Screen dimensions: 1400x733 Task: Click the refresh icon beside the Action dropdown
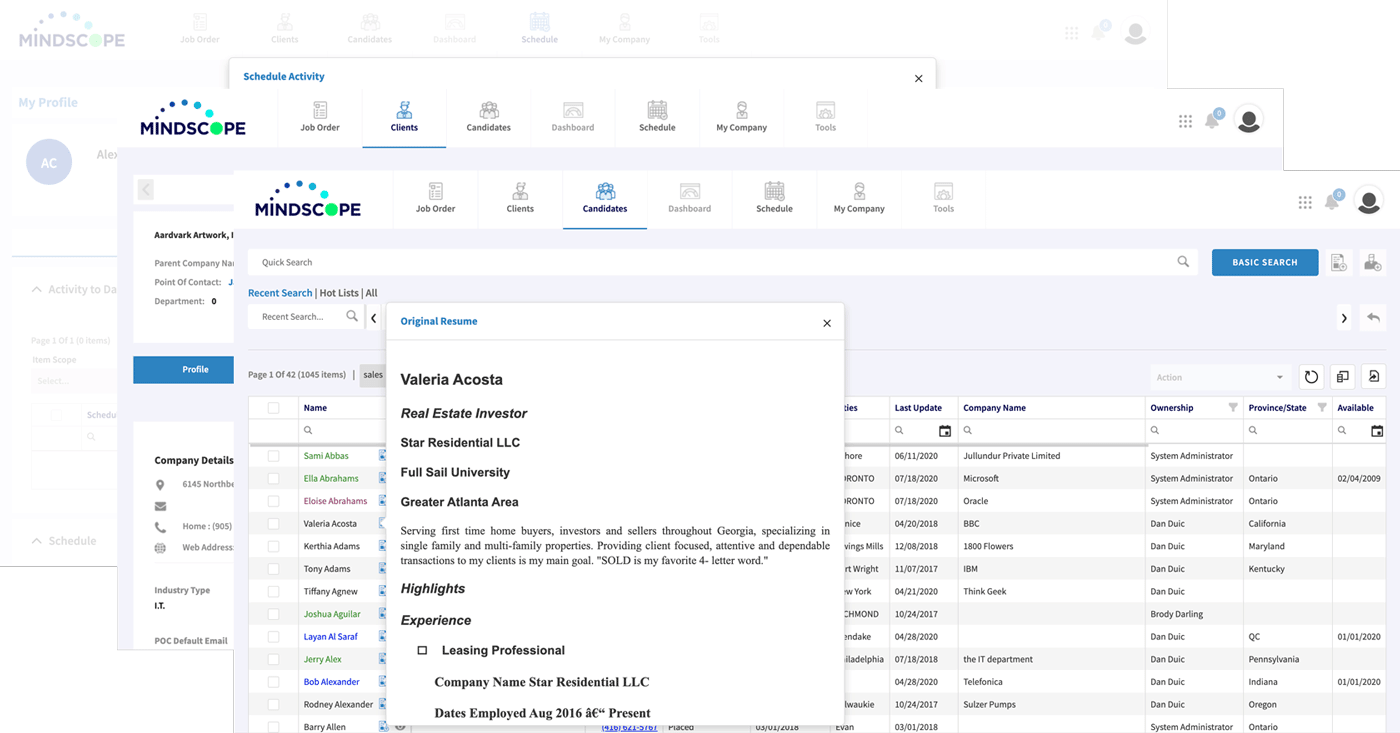(x=1311, y=377)
